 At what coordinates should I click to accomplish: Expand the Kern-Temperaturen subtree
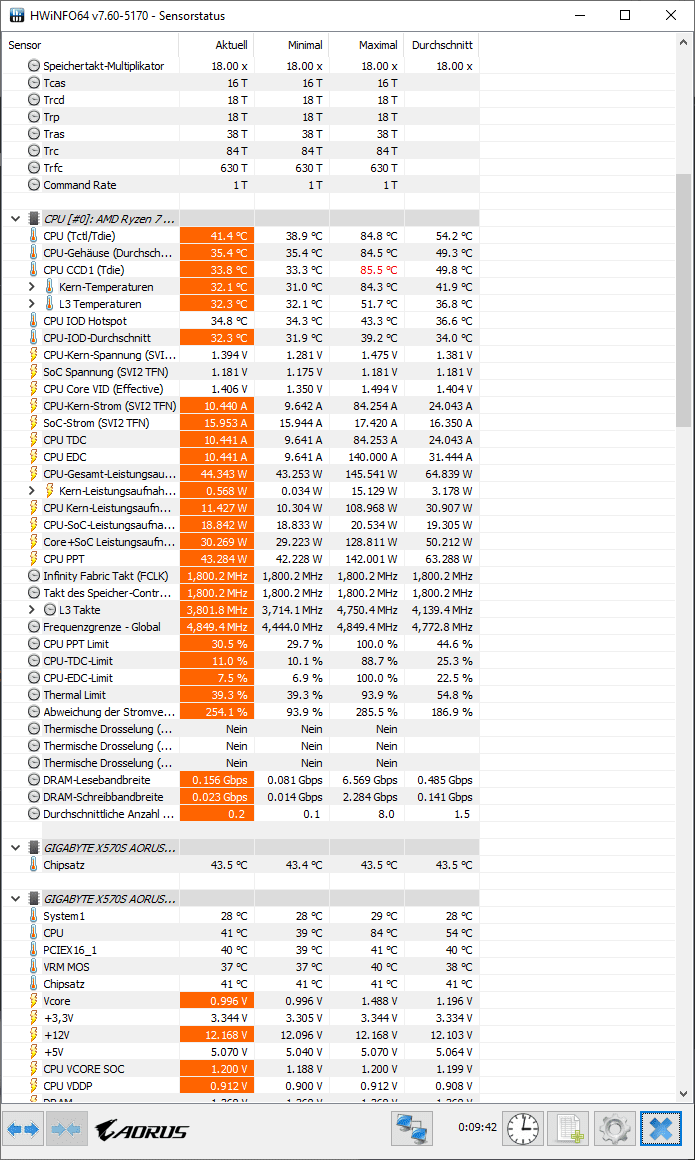[x=32, y=287]
